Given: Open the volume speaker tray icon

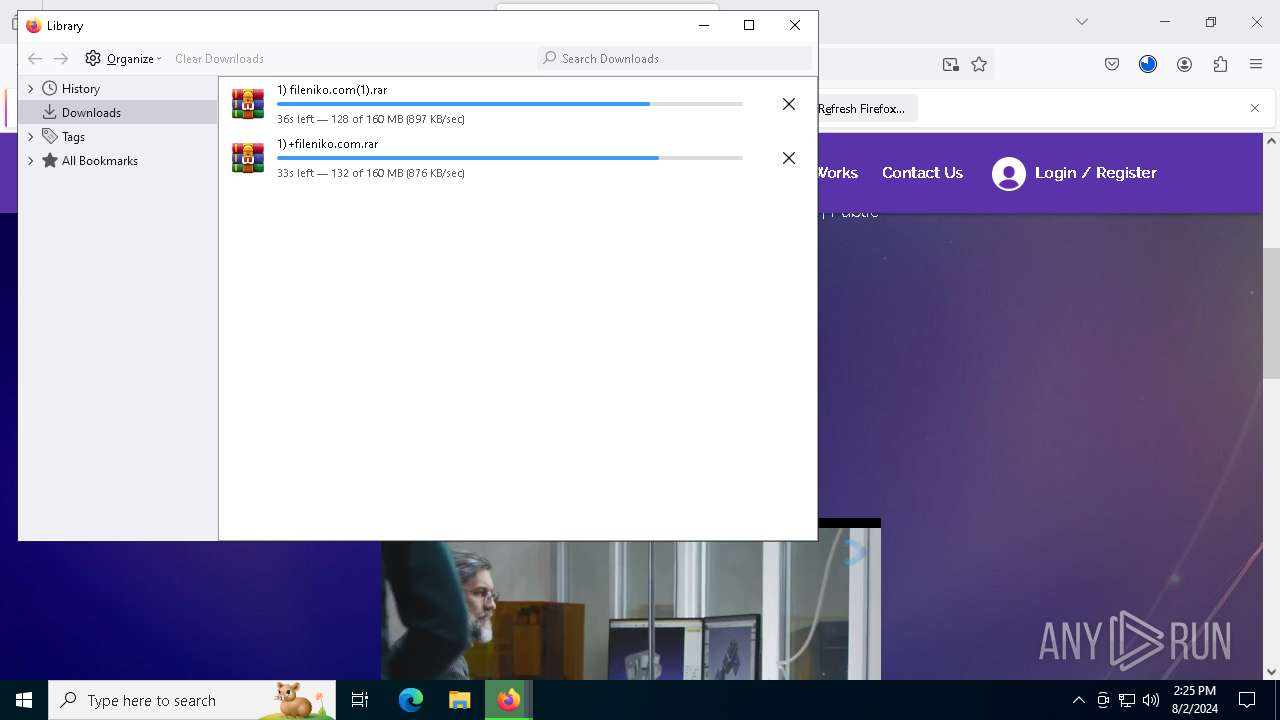Looking at the screenshot, I should (1151, 700).
